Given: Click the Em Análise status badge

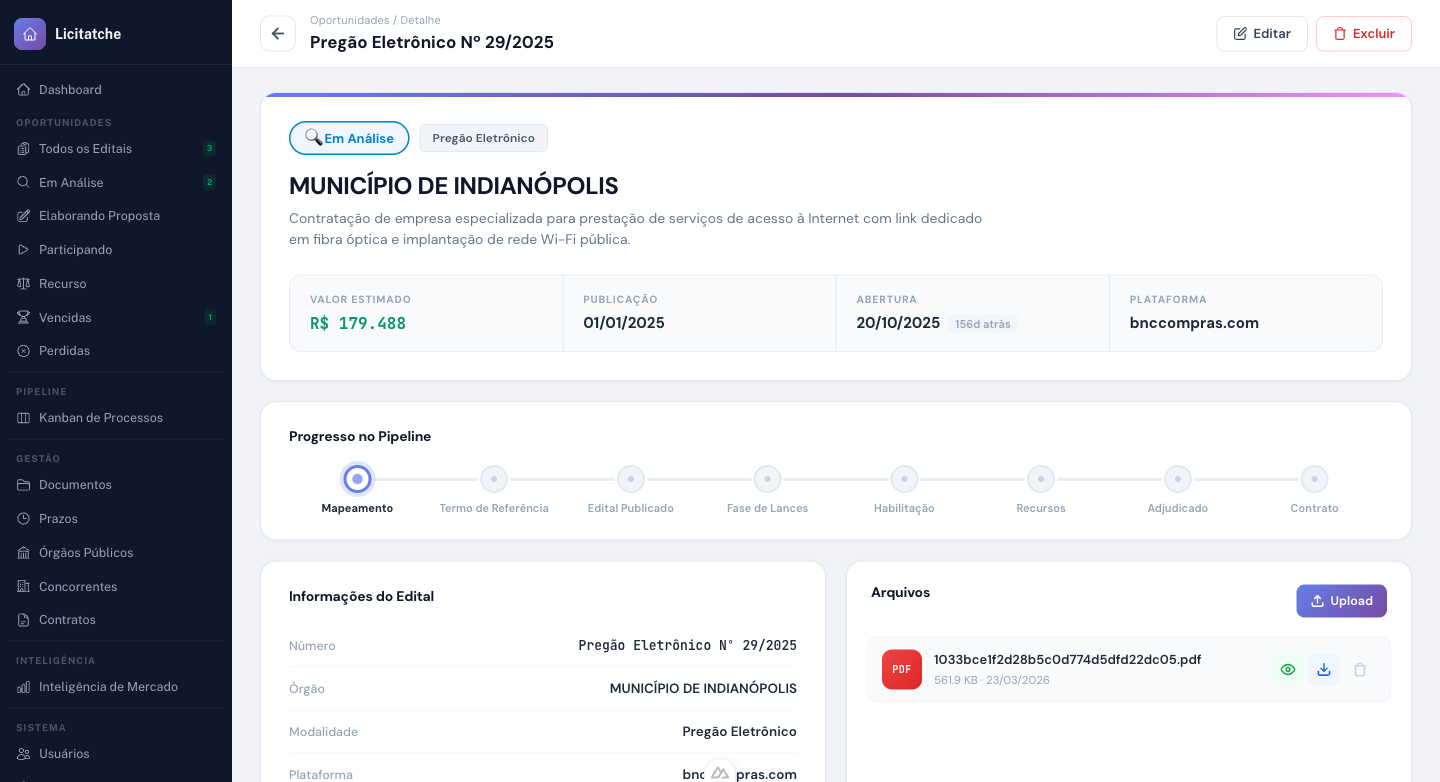Looking at the screenshot, I should [349, 138].
